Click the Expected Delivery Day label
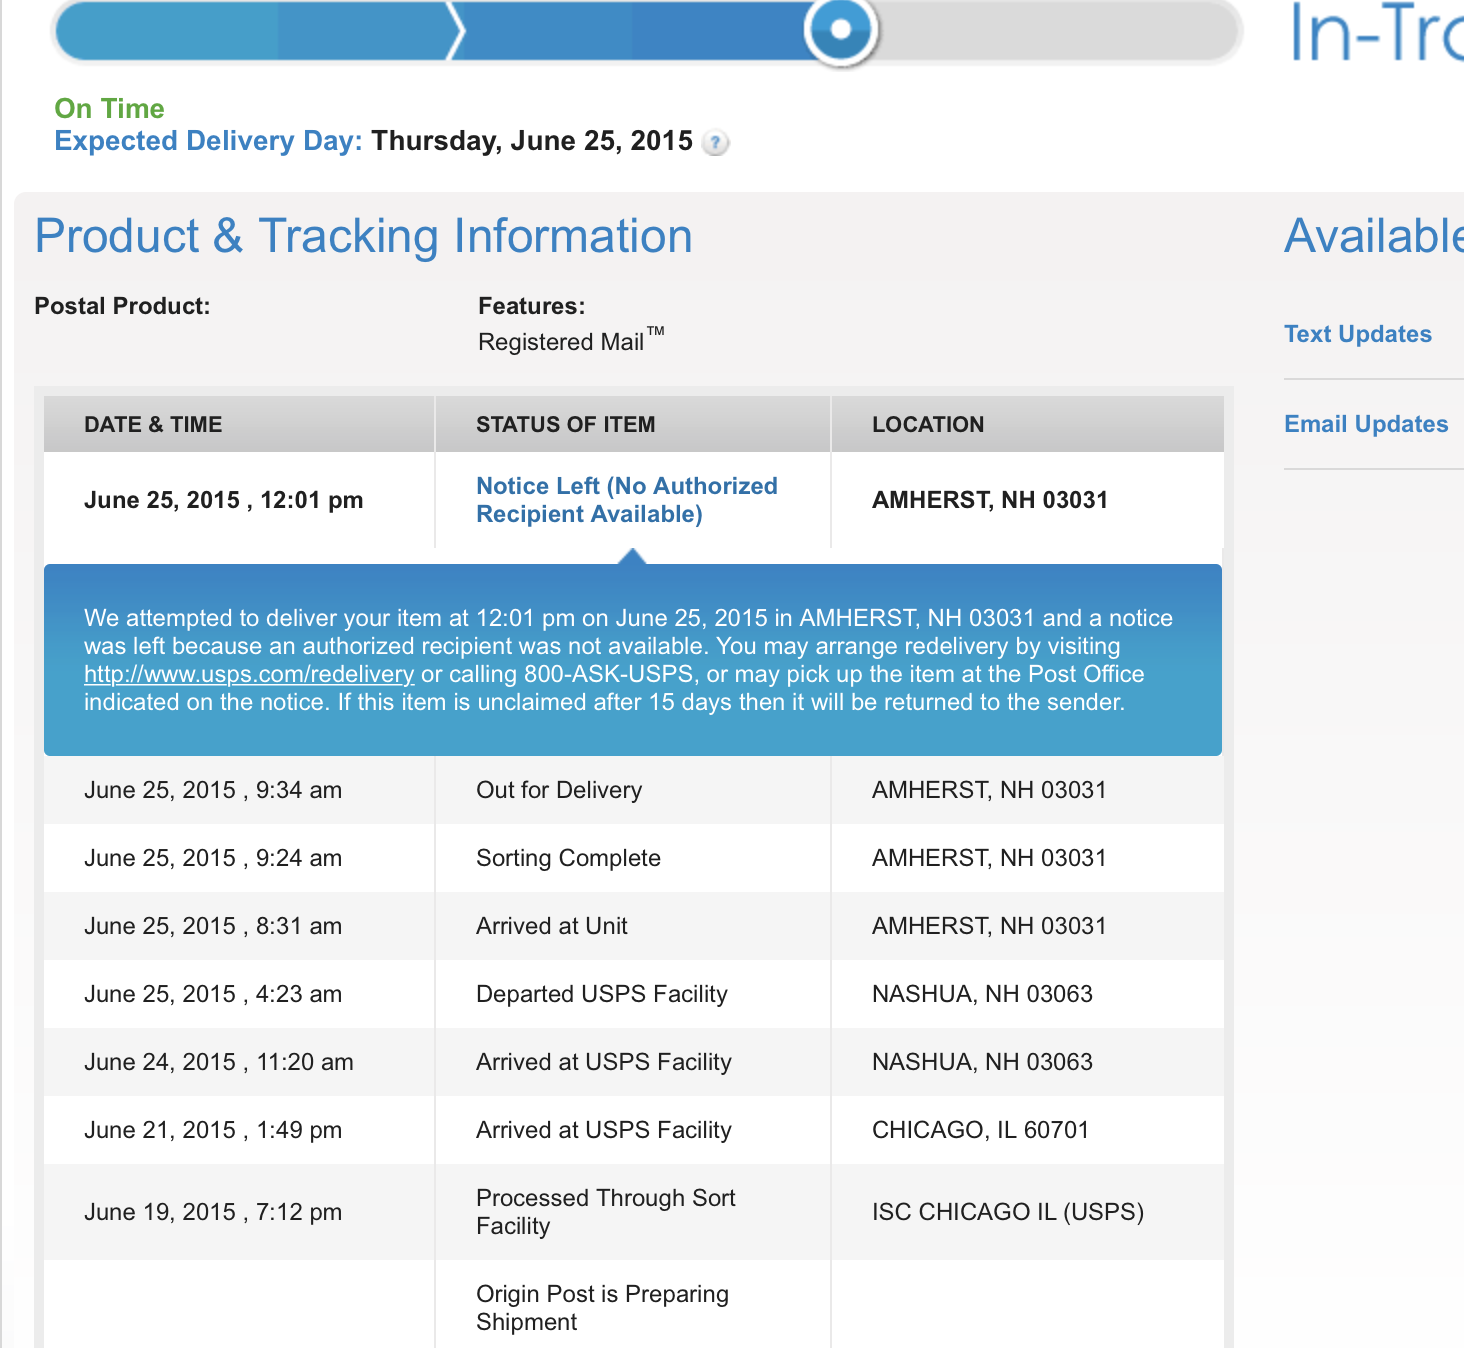Image resolution: width=1464 pixels, height=1348 pixels. coord(208,141)
